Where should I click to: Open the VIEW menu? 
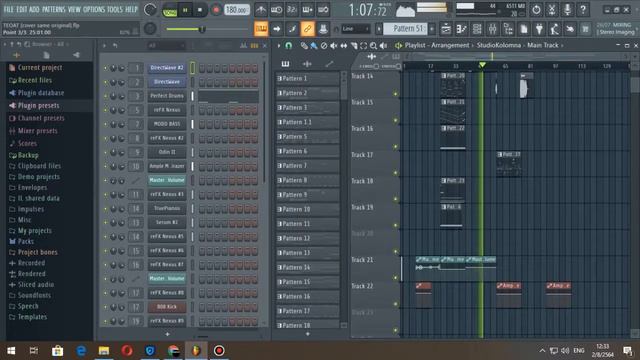click(x=74, y=9)
